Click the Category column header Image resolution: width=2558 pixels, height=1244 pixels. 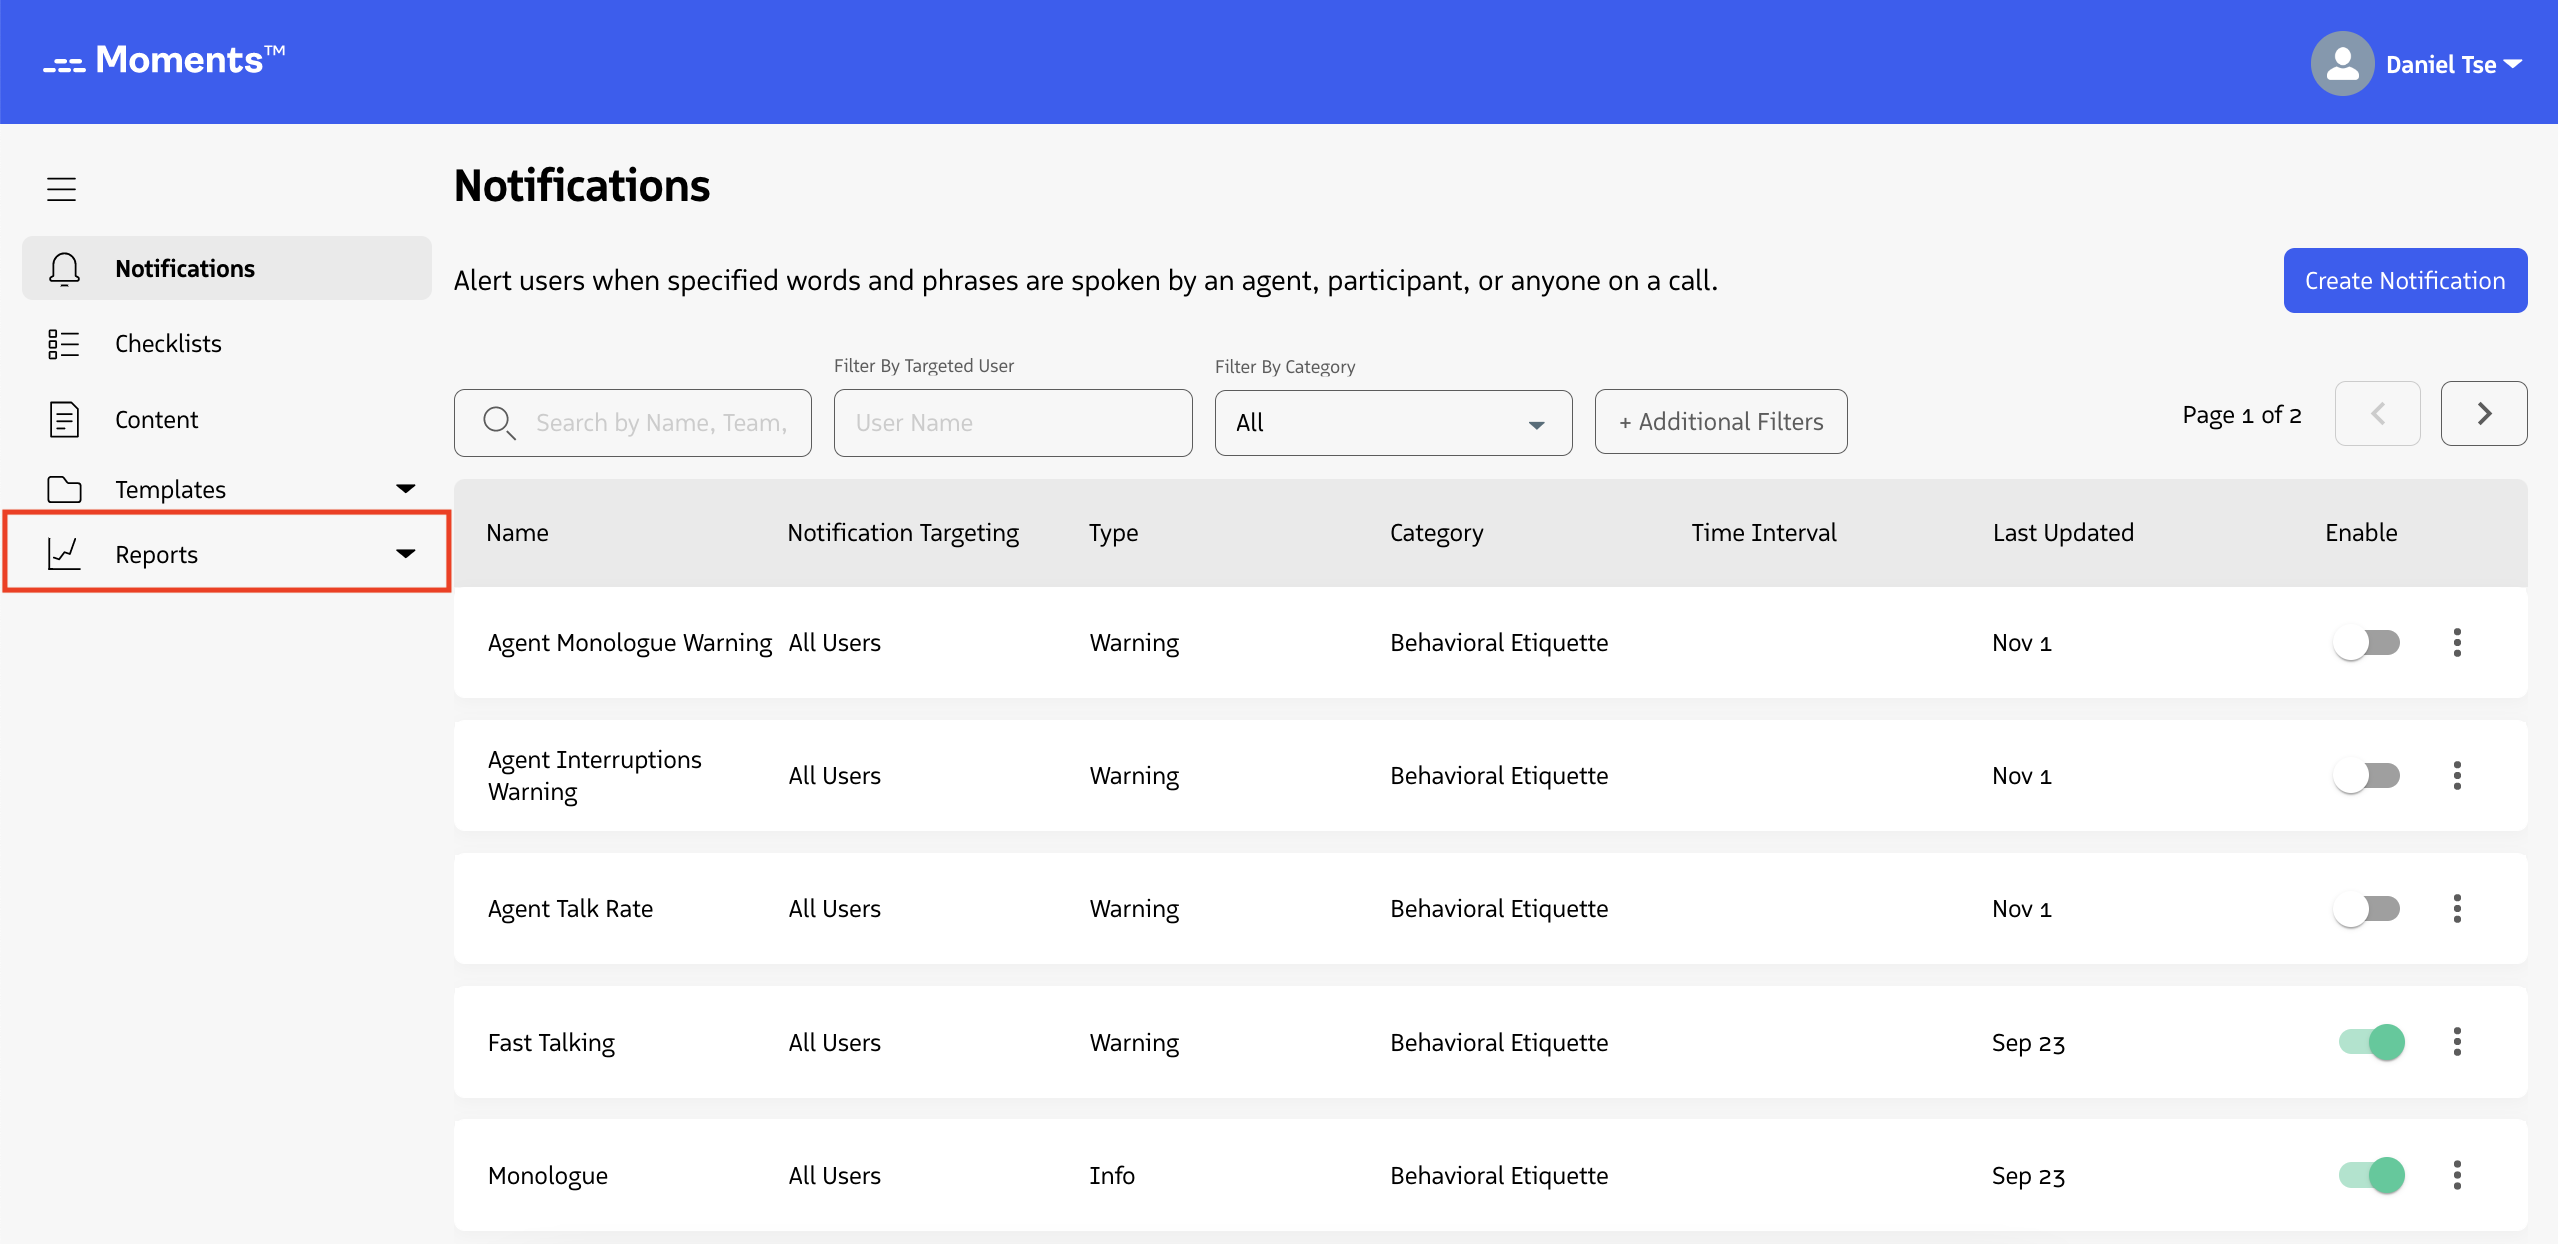tap(1436, 533)
